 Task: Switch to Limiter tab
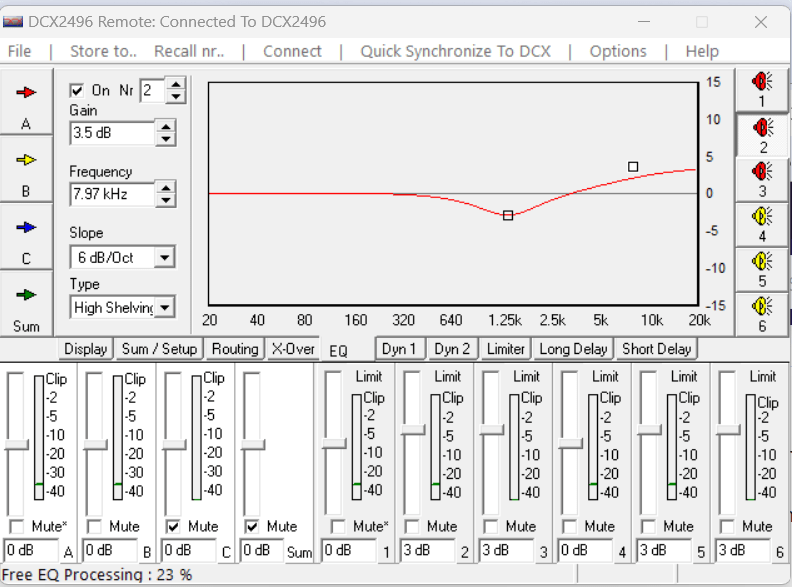[x=506, y=349]
